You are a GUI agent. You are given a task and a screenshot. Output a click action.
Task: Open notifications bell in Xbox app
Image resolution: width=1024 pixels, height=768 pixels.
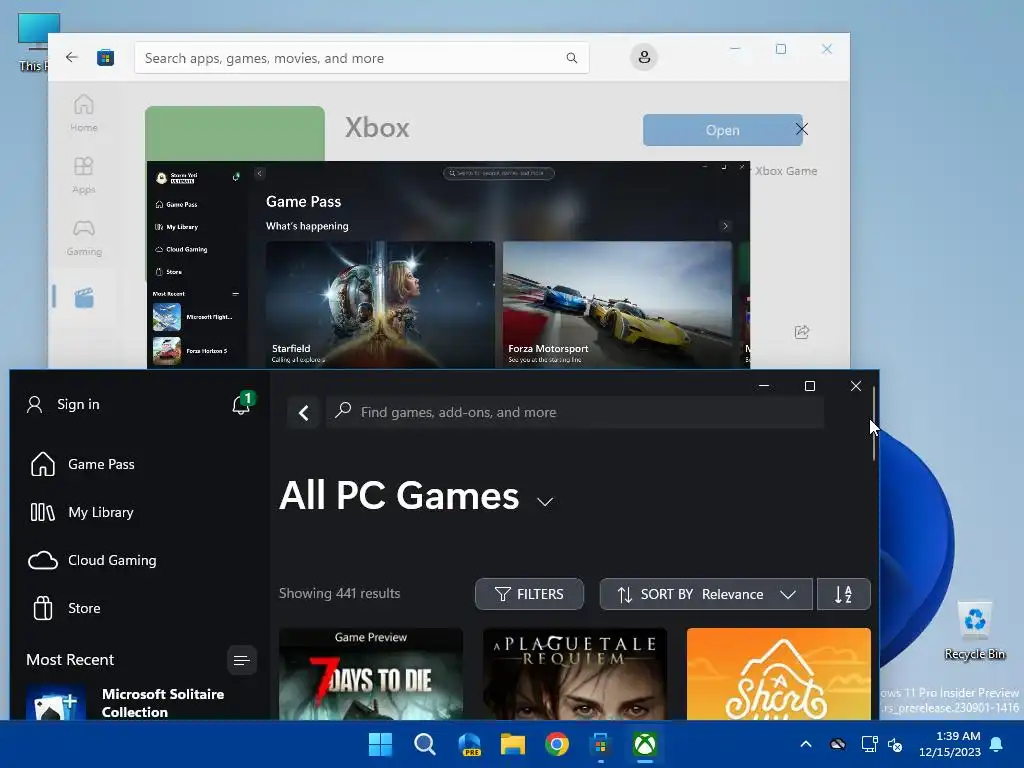(x=242, y=405)
